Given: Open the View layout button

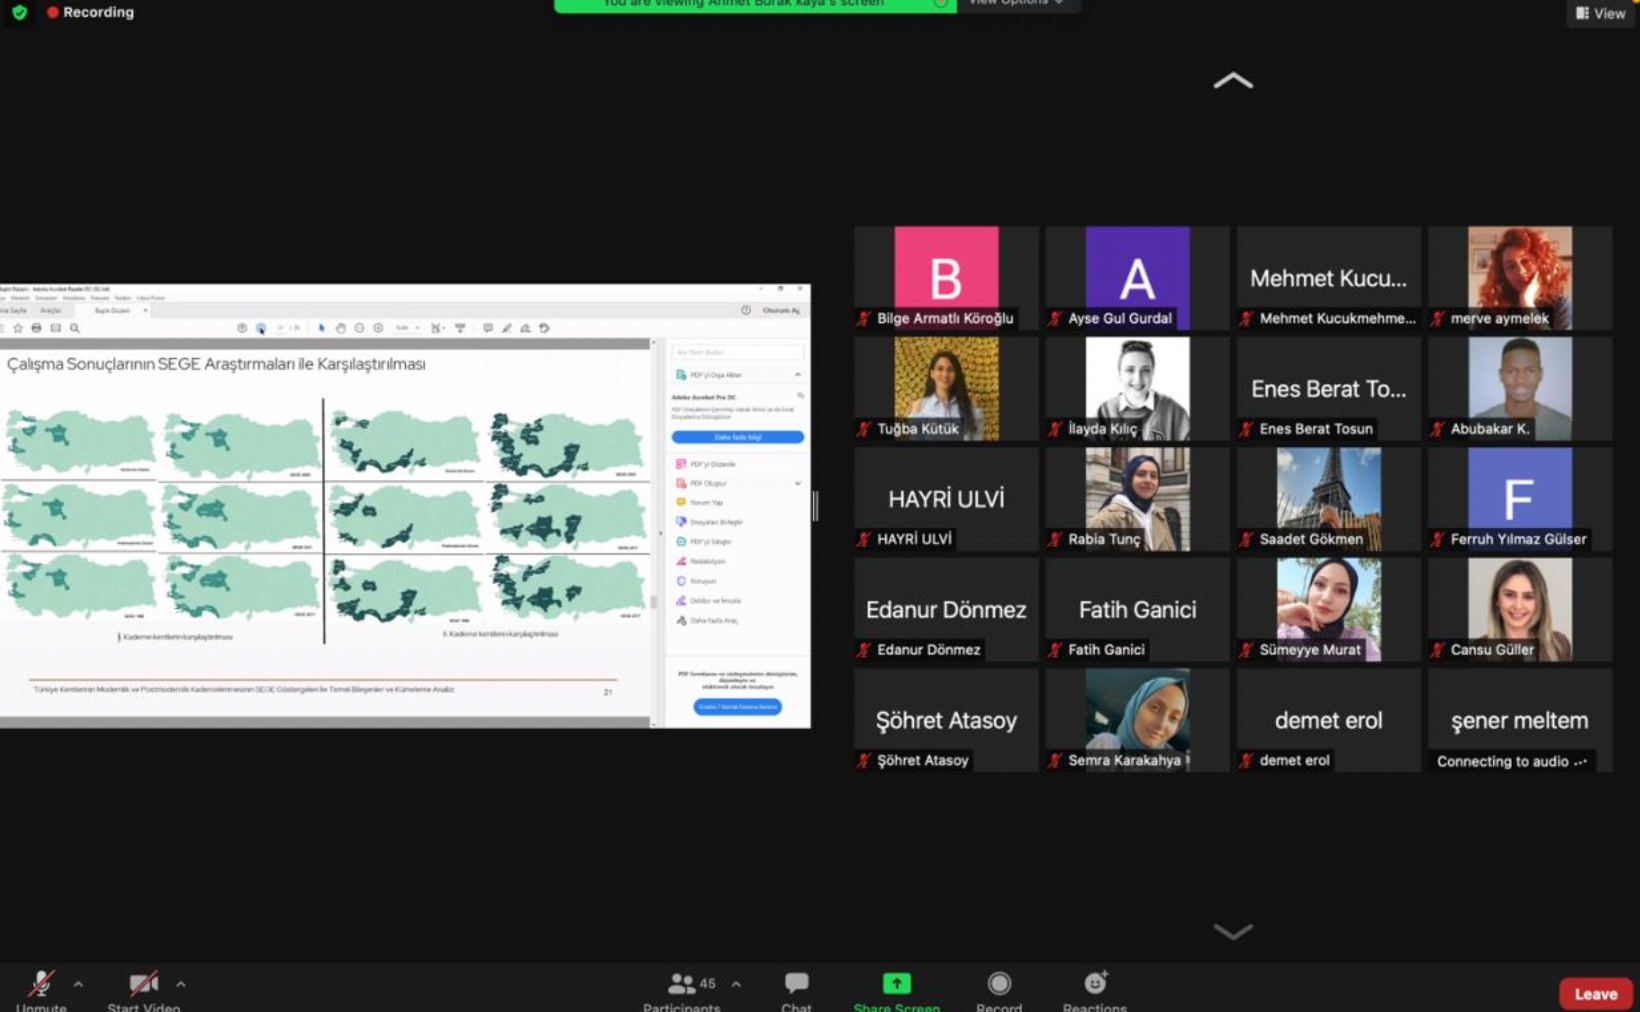Looking at the screenshot, I should (x=1600, y=13).
